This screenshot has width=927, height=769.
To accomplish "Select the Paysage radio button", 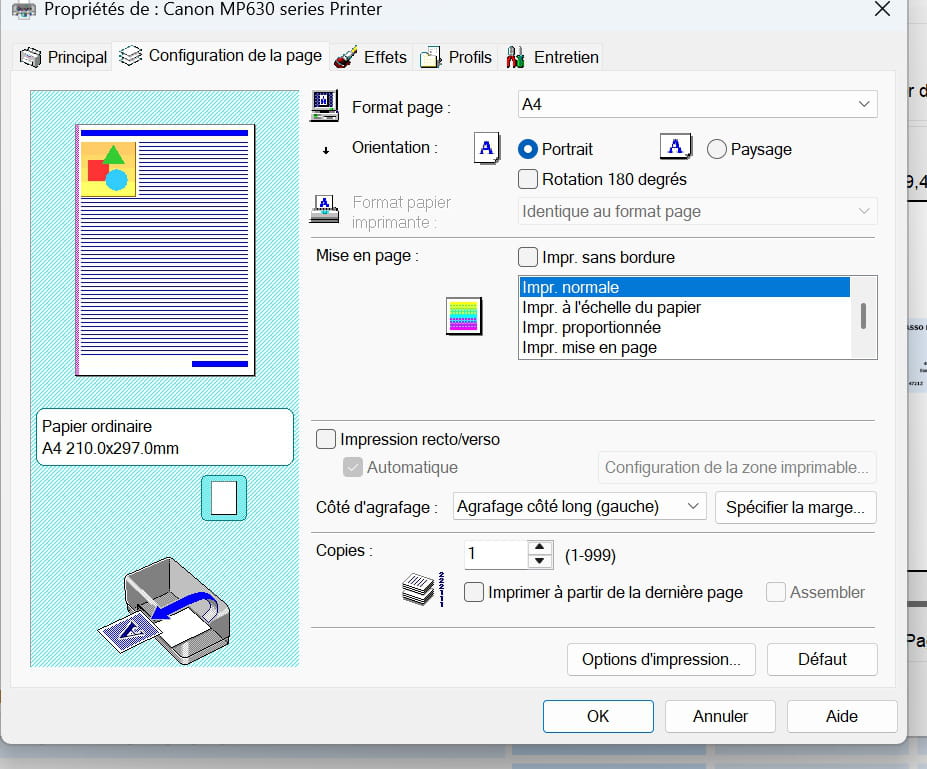I will click(x=716, y=149).
